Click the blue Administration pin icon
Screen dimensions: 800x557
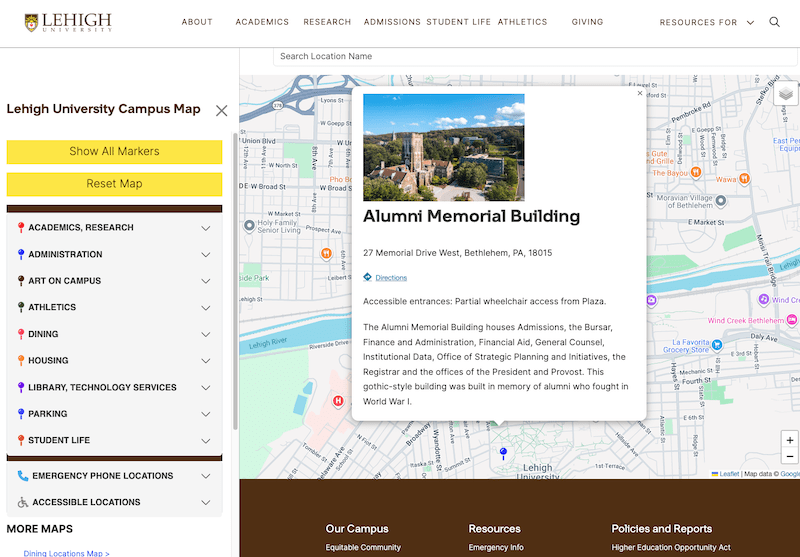pos(21,254)
